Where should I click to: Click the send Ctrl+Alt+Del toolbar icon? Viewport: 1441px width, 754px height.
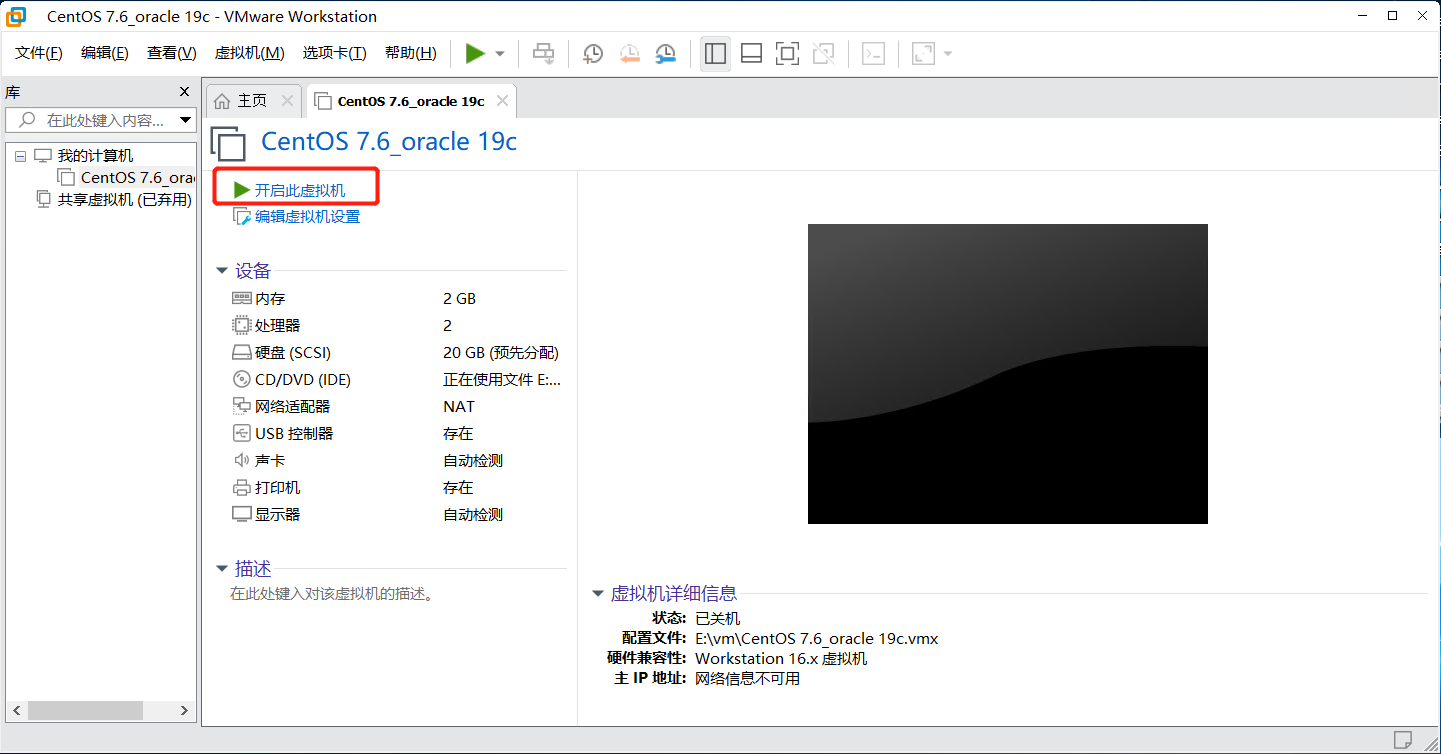[x=543, y=54]
